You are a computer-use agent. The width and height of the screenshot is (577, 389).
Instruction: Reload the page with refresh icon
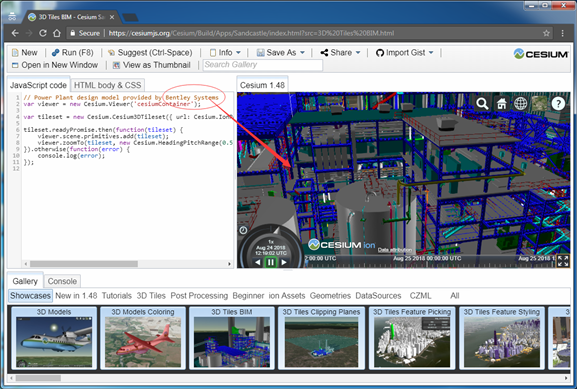click(x=43, y=33)
